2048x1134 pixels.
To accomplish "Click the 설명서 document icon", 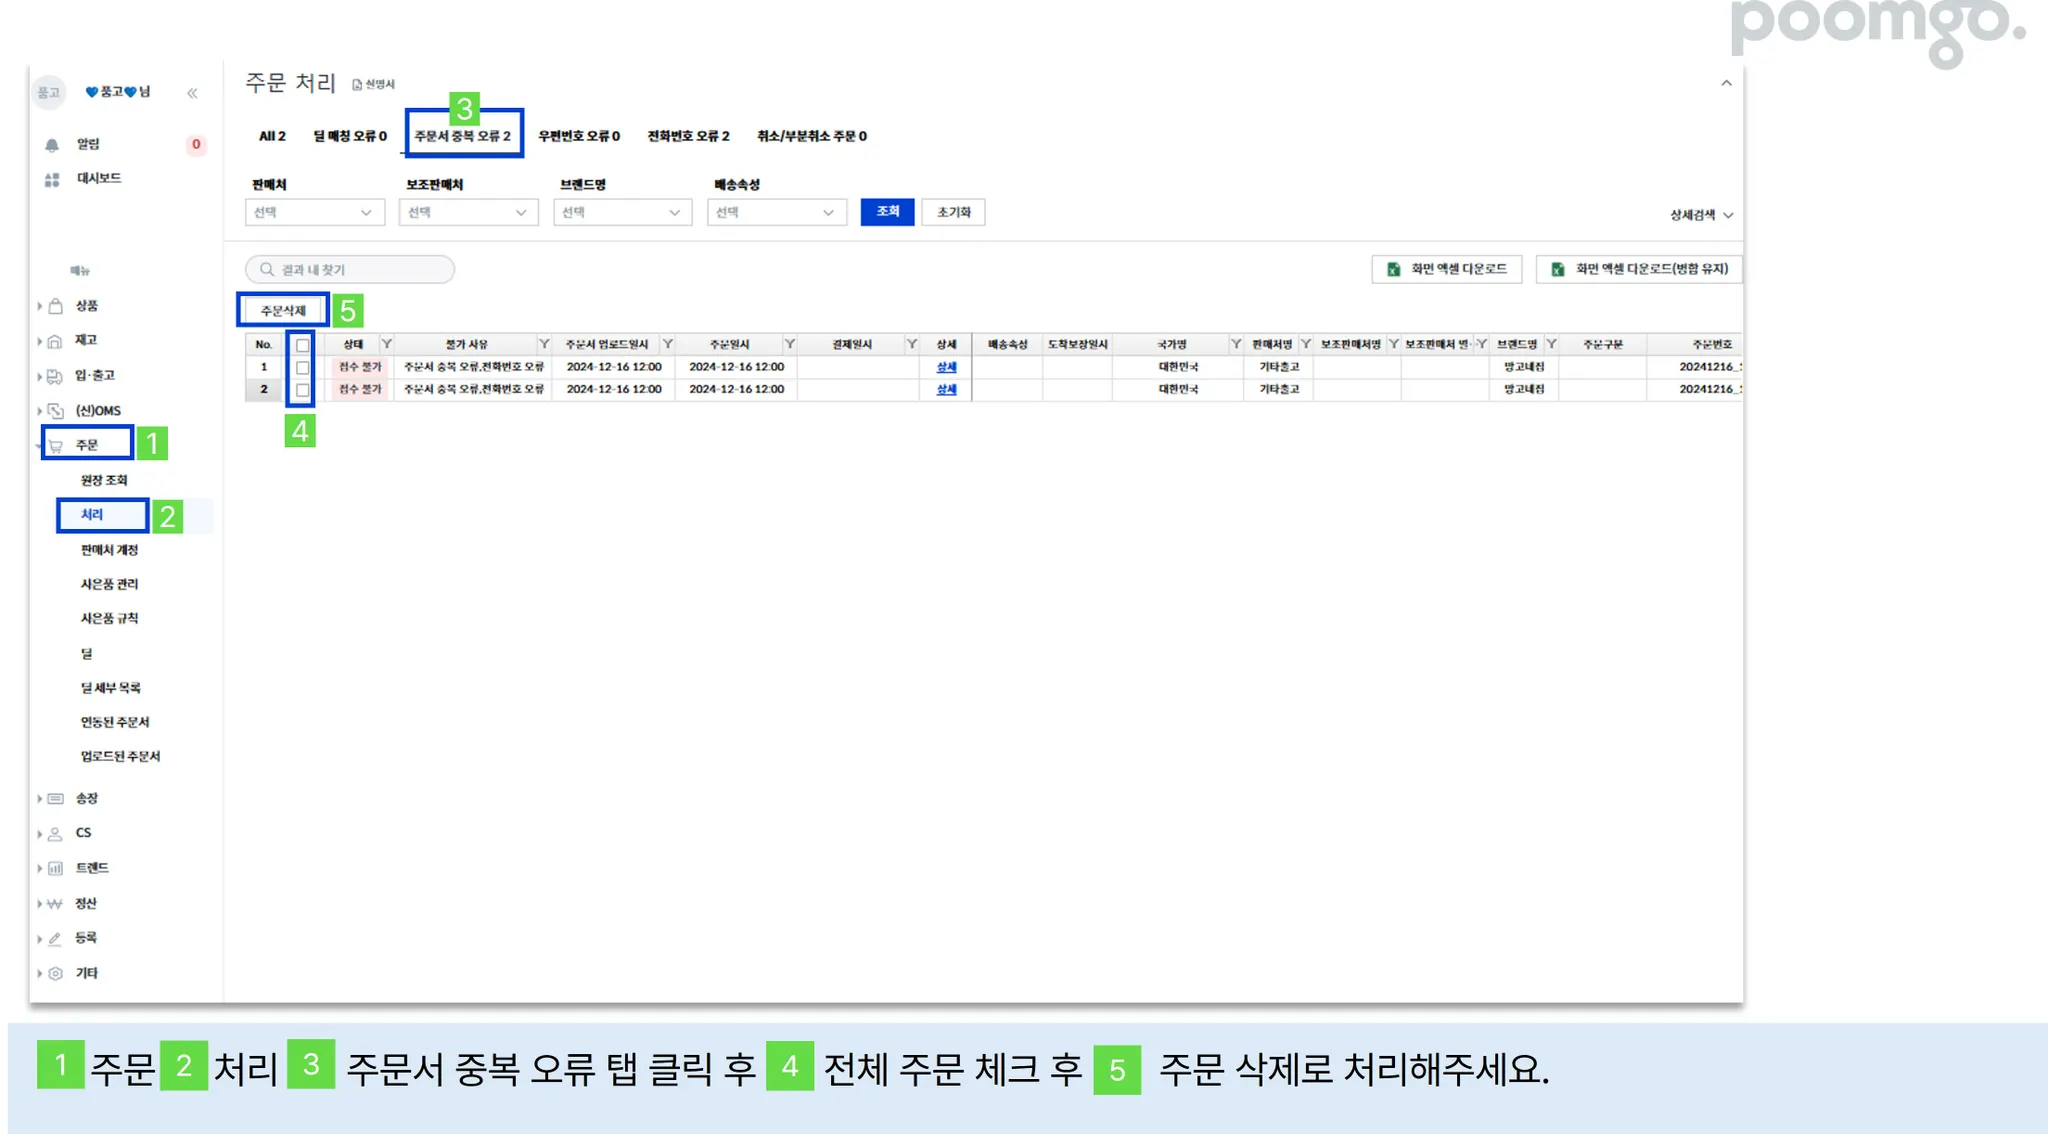I will [x=357, y=85].
